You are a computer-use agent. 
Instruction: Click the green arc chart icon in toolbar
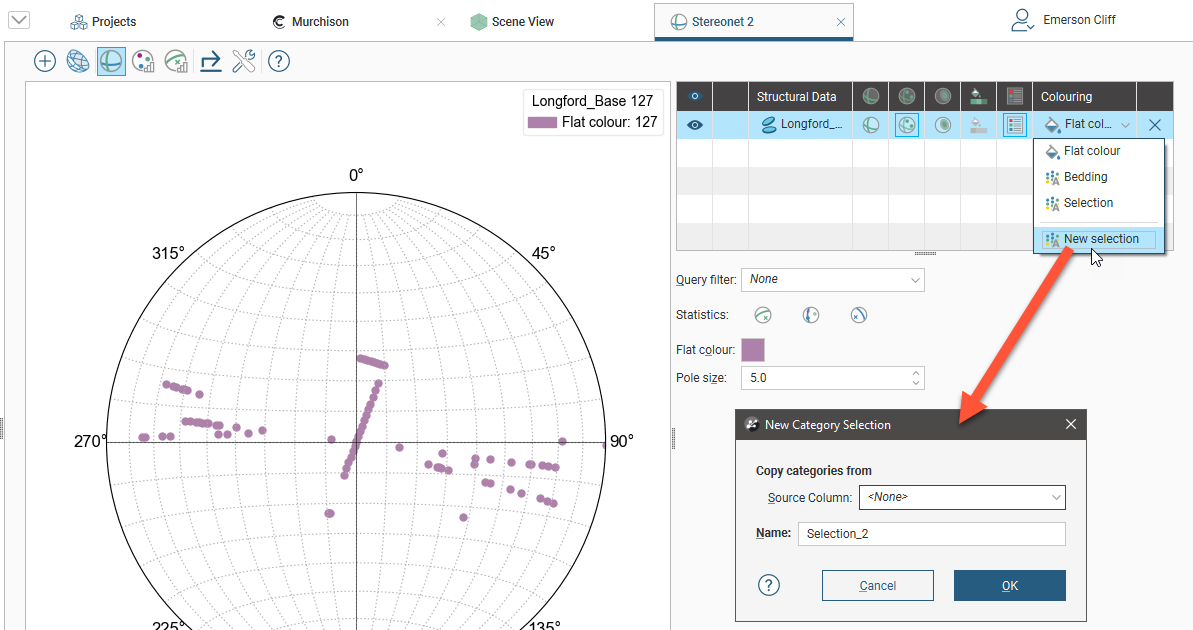pyautogui.click(x=177, y=62)
